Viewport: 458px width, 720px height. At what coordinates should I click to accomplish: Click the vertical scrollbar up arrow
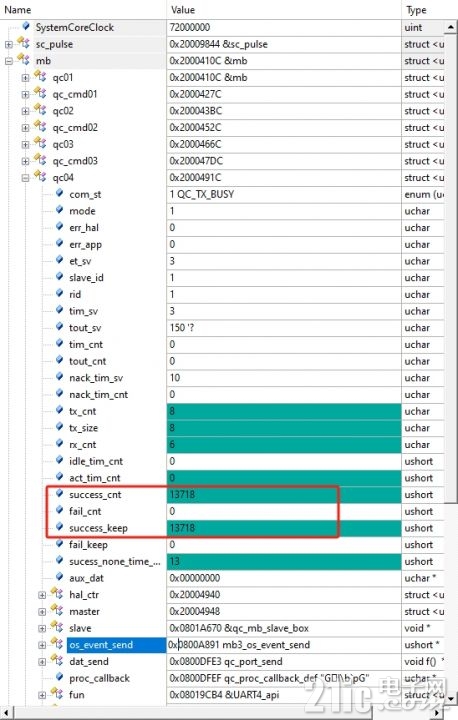451,28
